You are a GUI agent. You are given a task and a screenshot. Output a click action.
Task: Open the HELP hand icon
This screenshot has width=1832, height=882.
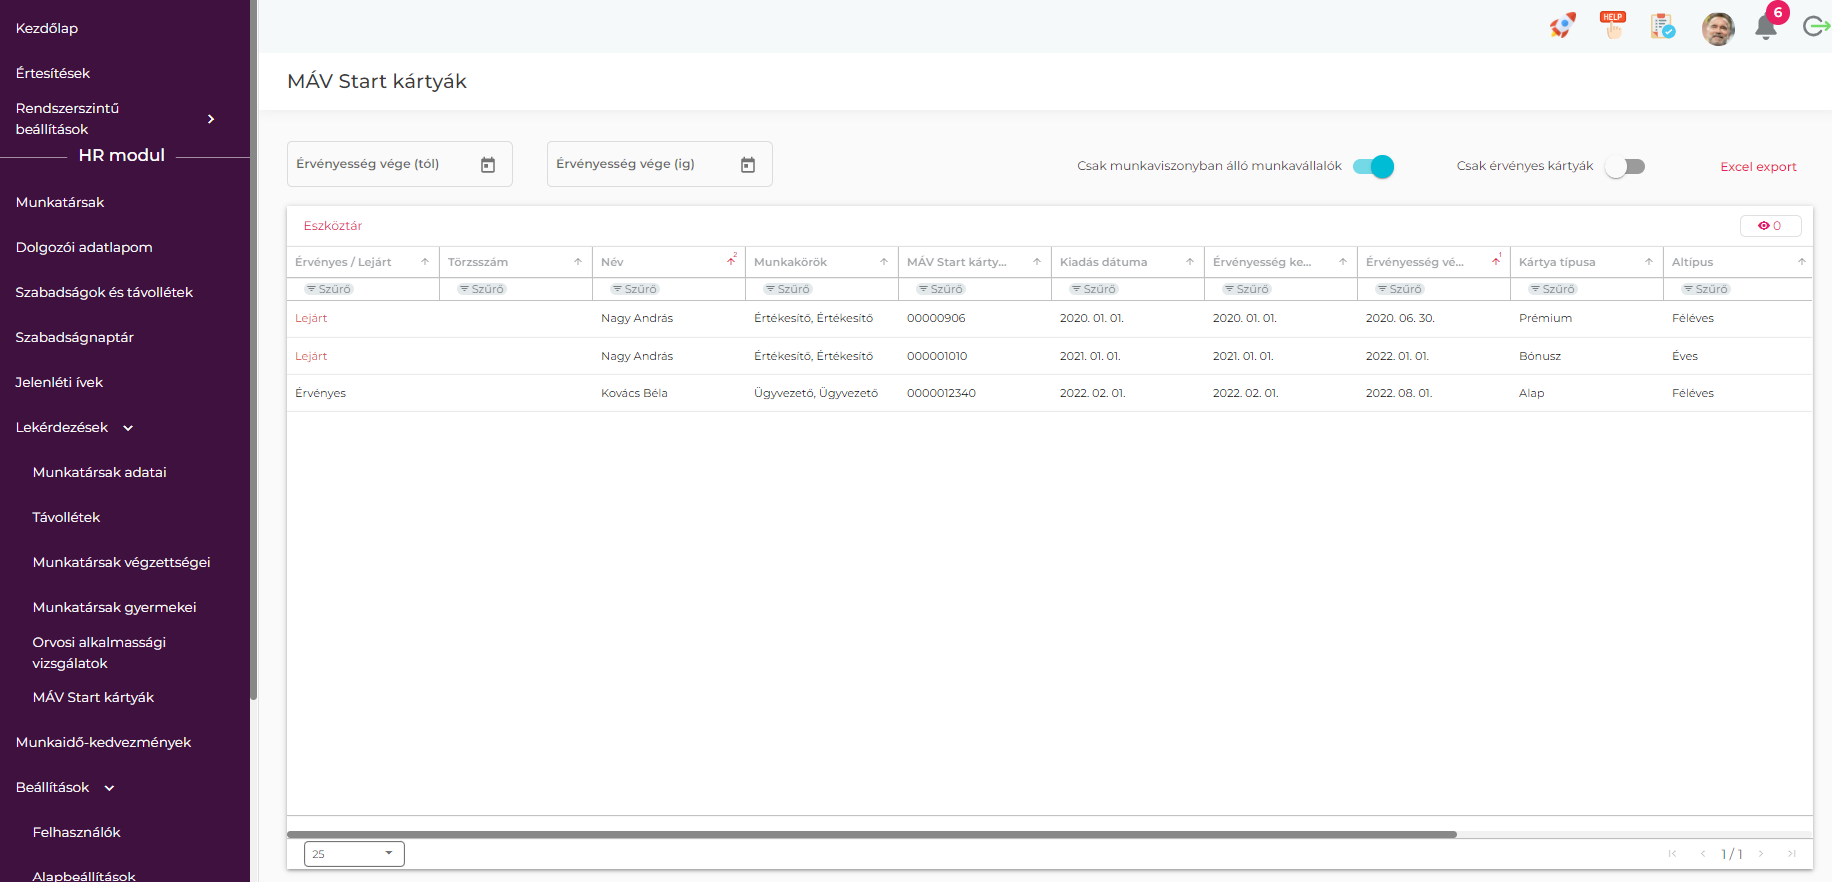tap(1612, 27)
